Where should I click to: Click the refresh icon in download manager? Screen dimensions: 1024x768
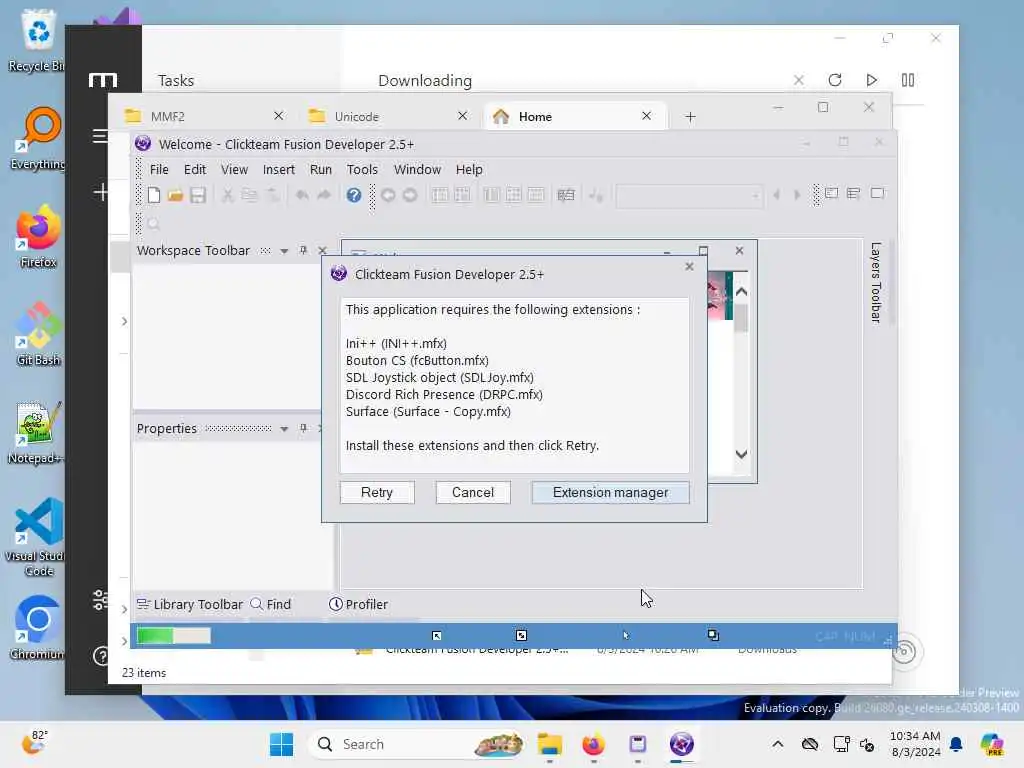835,80
